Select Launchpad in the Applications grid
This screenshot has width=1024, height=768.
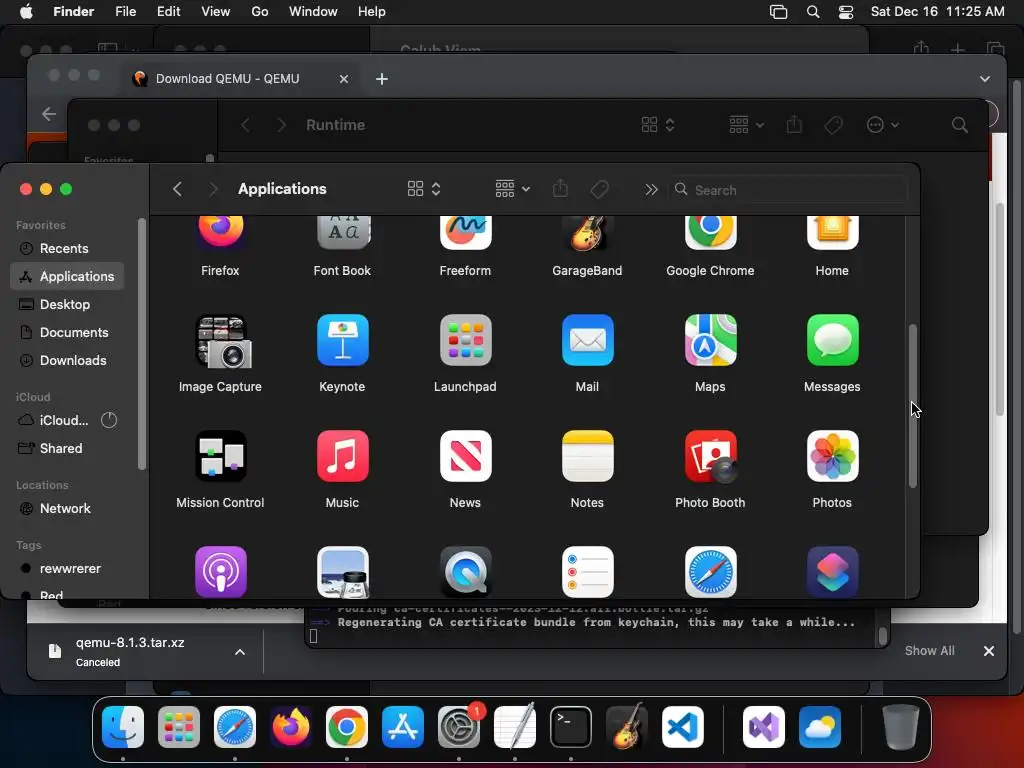pyautogui.click(x=465, y=340)
